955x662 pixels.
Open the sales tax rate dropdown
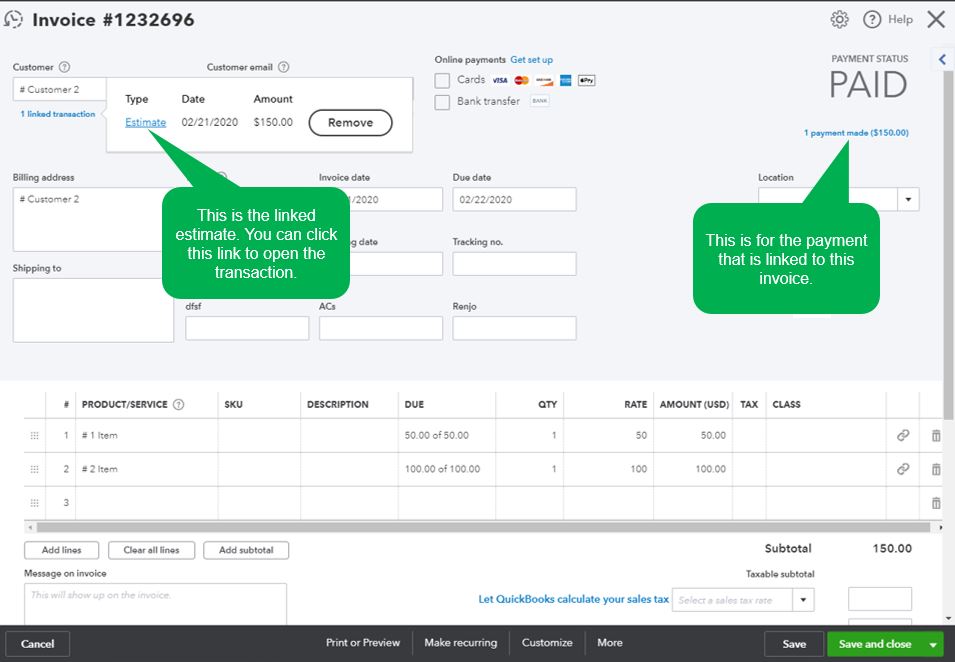[x=803, y=600]
